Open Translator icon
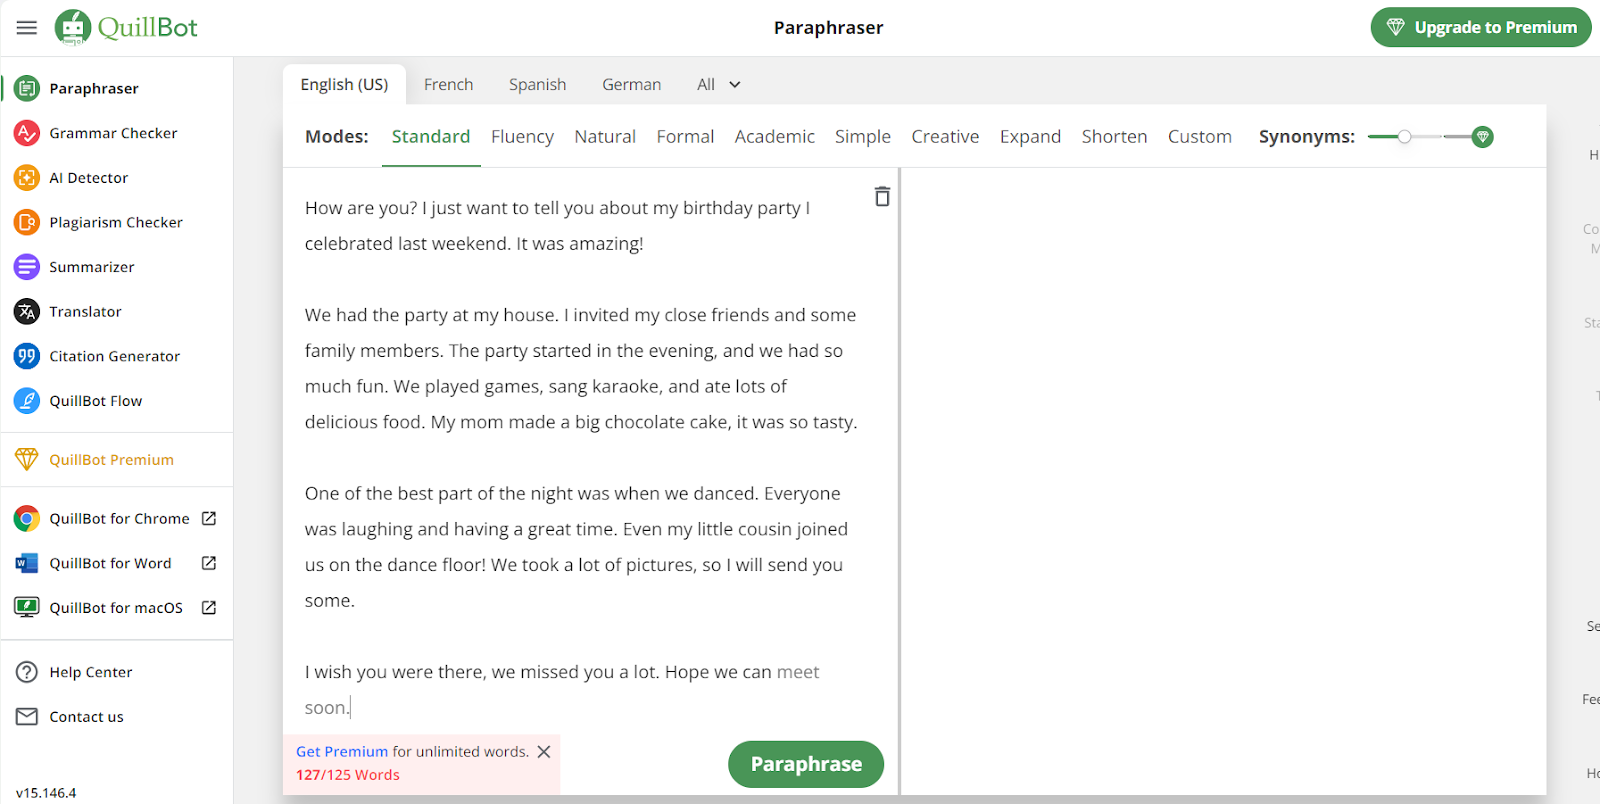The height and width of the screenshot is (804, 1600). point(27,312)
